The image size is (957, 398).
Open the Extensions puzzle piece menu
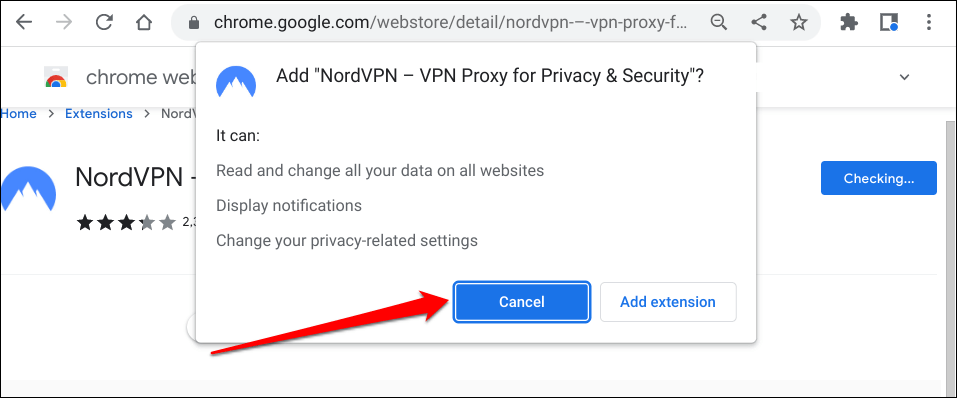coord(849,23)
